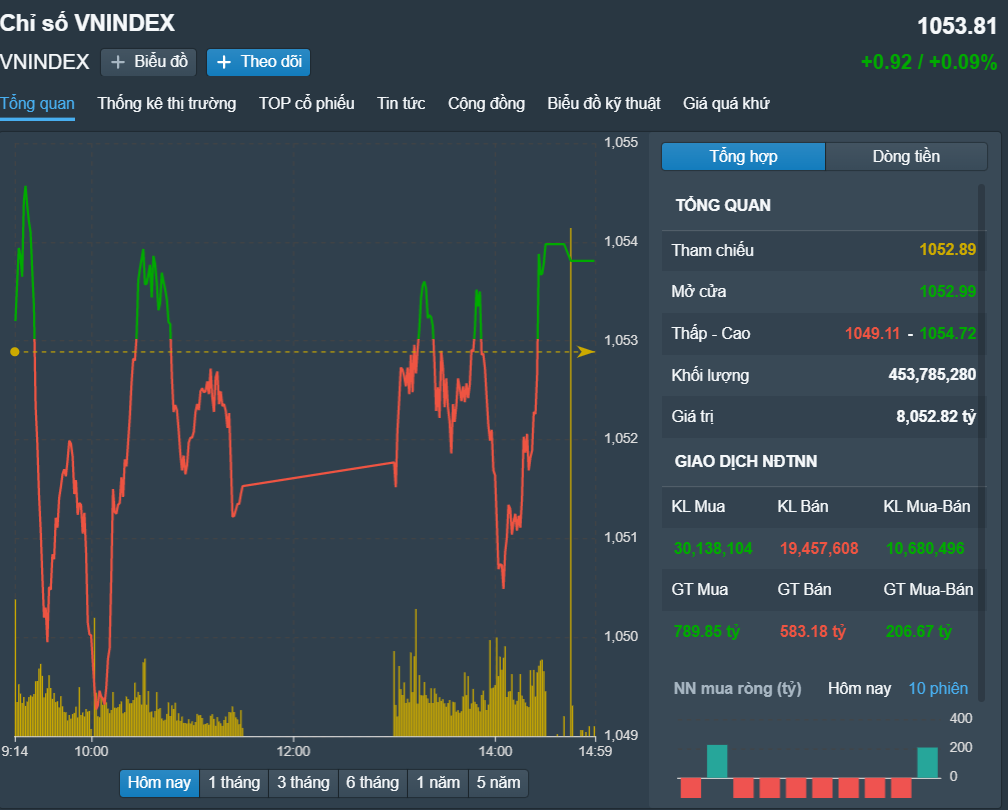
Task: Click the plus icon on Theo dõi button
Action: pos(224,62)
